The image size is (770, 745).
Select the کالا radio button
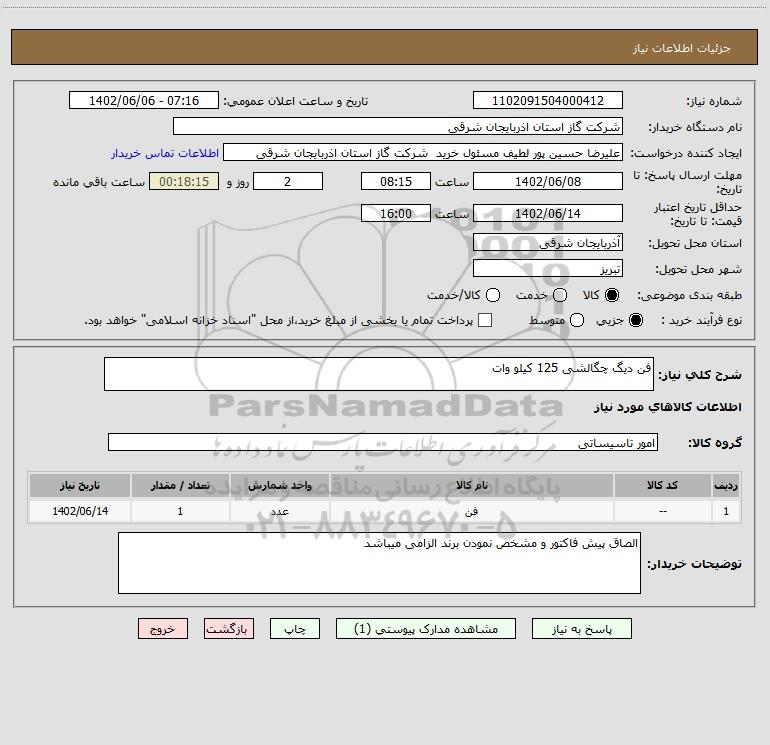pos(612,295)
